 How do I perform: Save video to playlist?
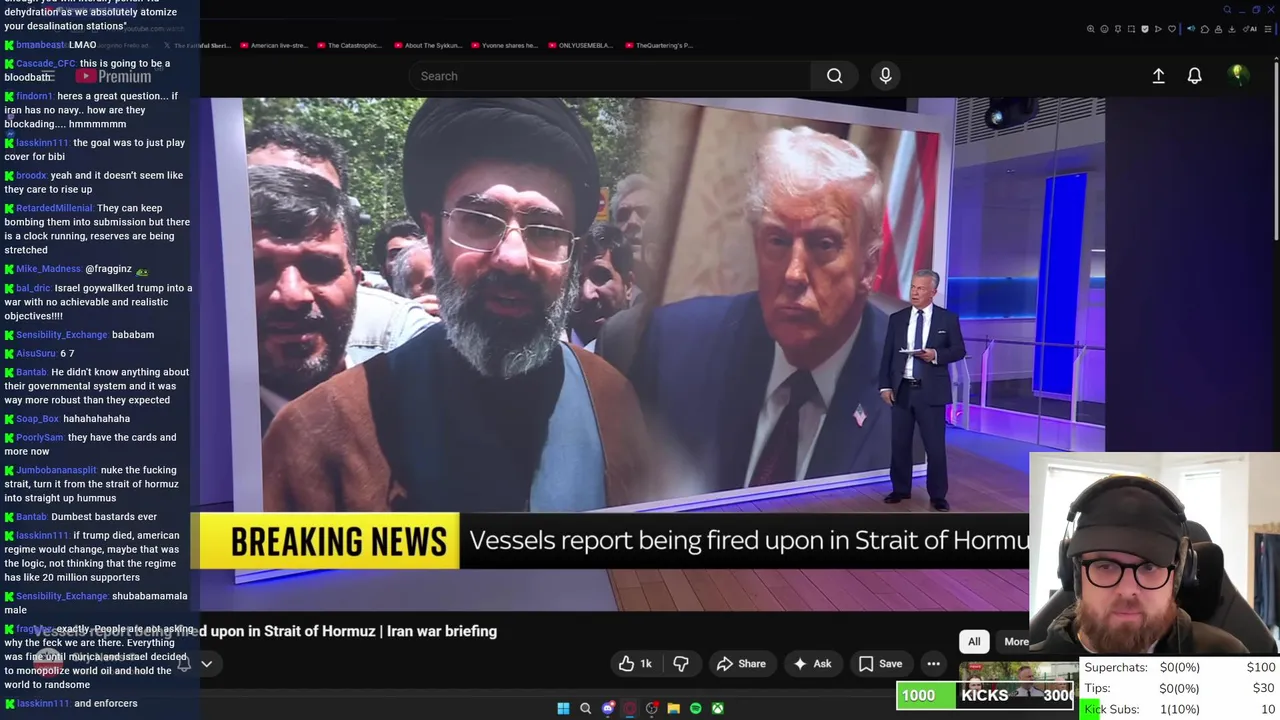click(x=880, y=664)
